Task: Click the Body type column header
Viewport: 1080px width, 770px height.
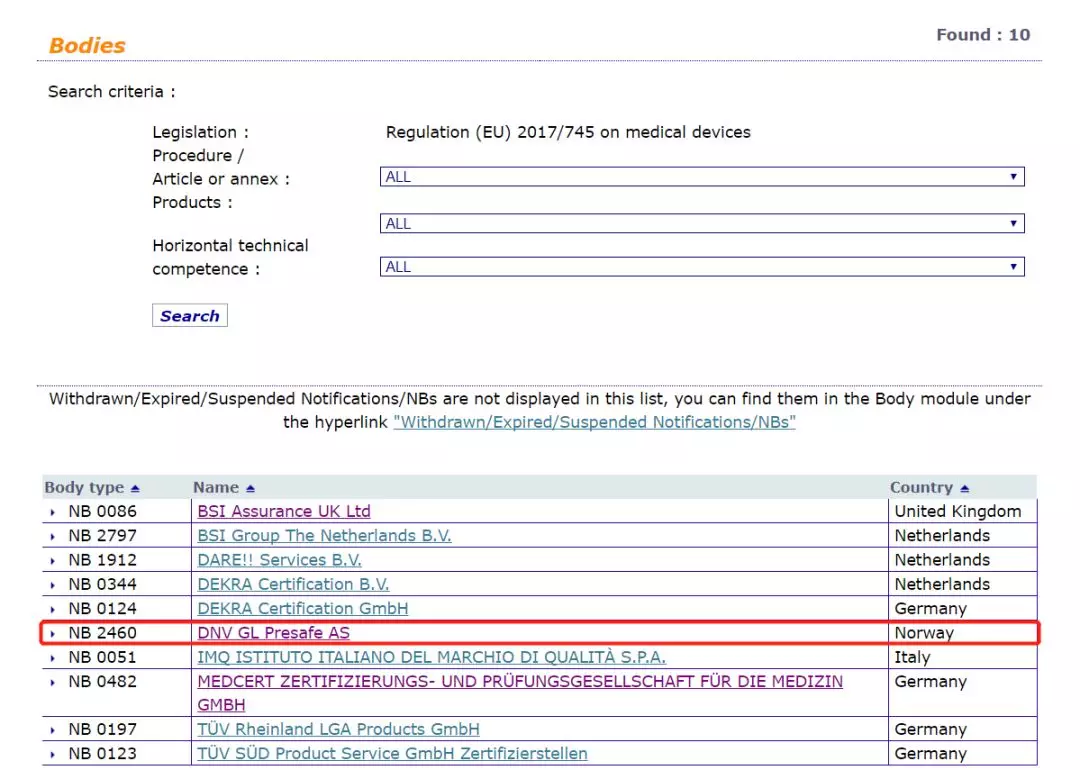Action: tap(85, 488)
